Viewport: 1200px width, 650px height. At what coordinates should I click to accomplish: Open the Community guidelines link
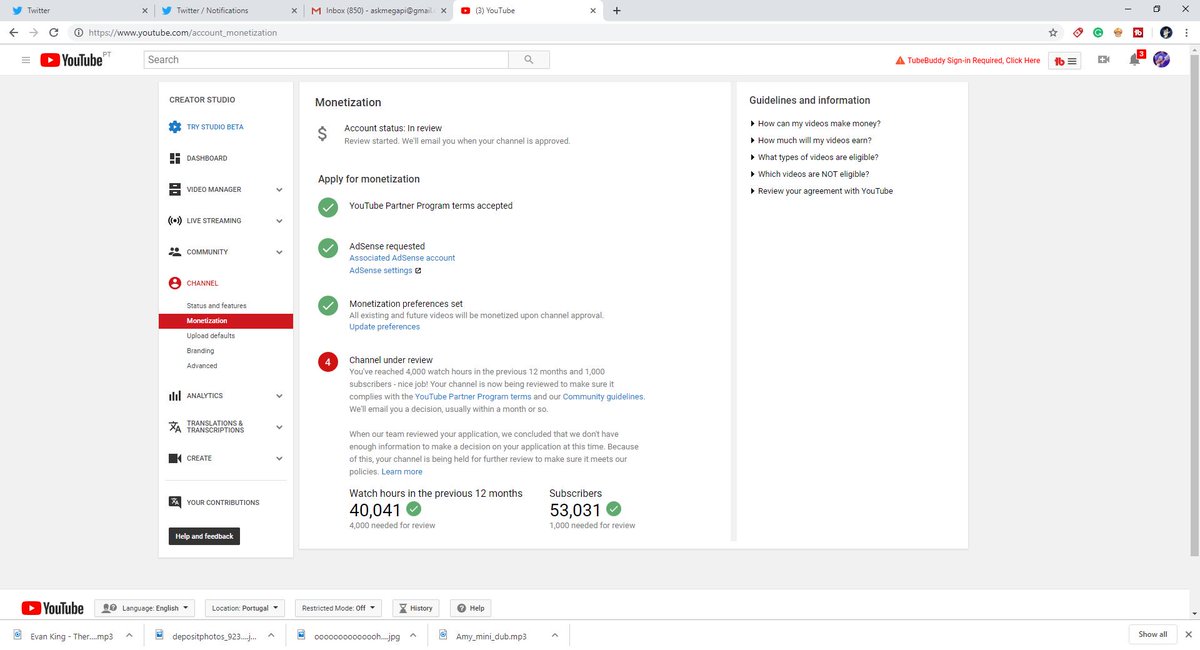(x=603, y=397)
